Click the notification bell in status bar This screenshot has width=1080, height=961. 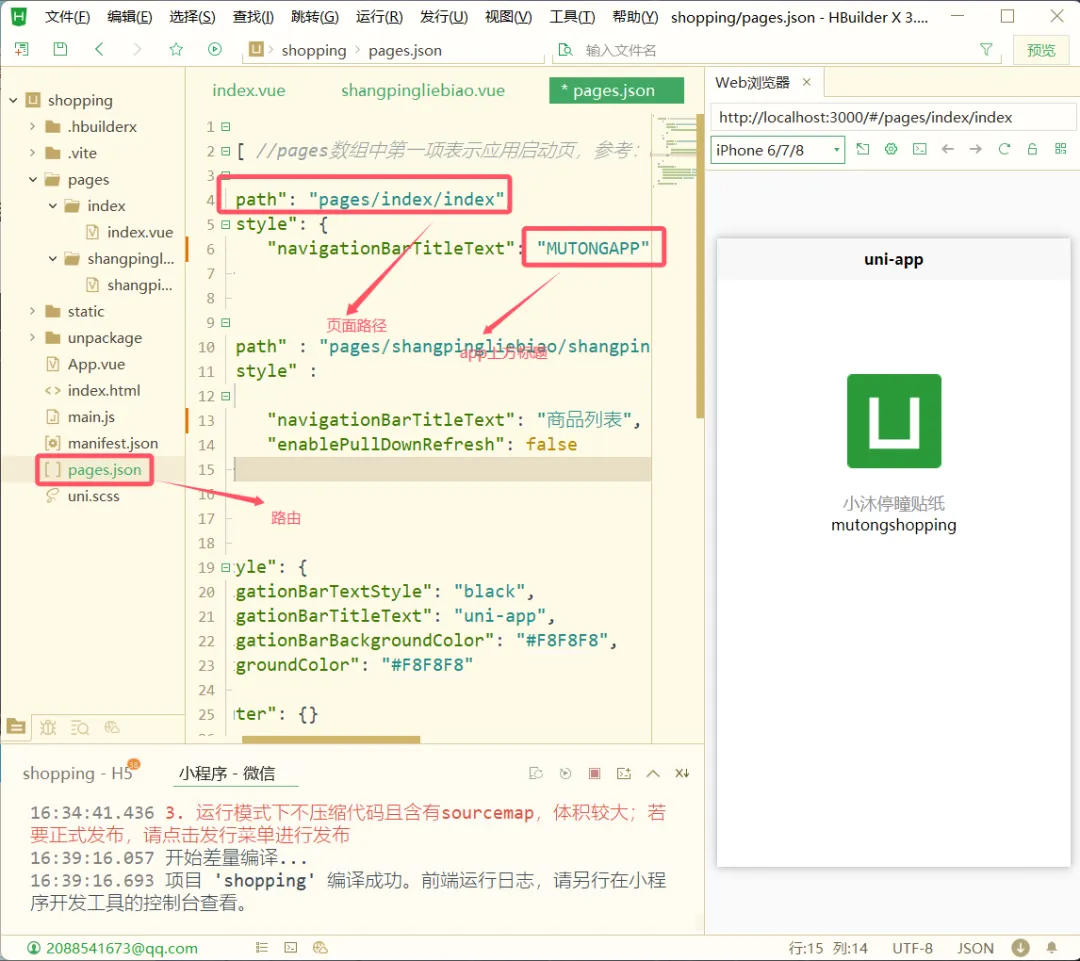[1052, 948]
